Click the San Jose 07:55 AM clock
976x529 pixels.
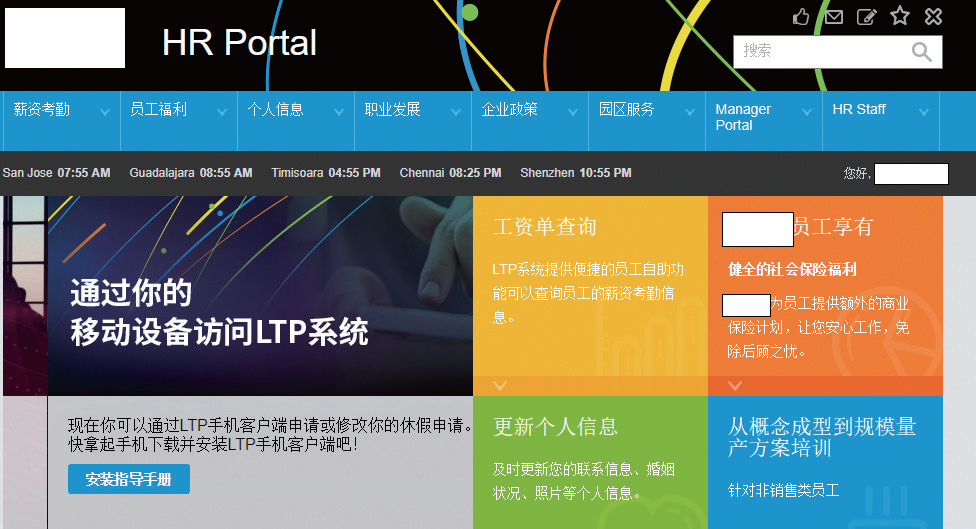56,173
